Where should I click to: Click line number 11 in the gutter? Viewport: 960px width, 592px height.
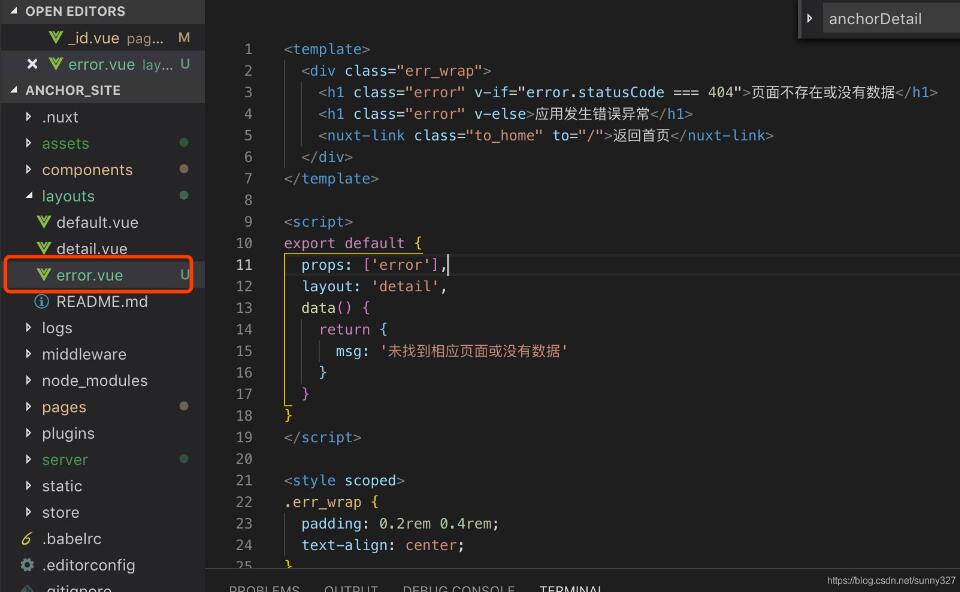click(244, 264)
